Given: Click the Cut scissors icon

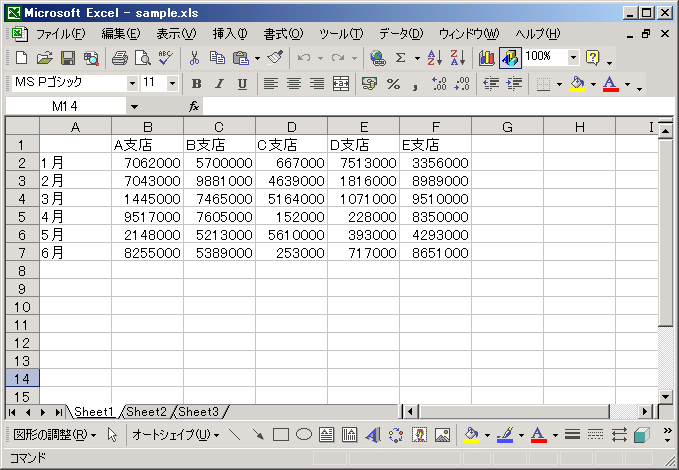Looking at the screenshot, I should (x=194, y=58).
